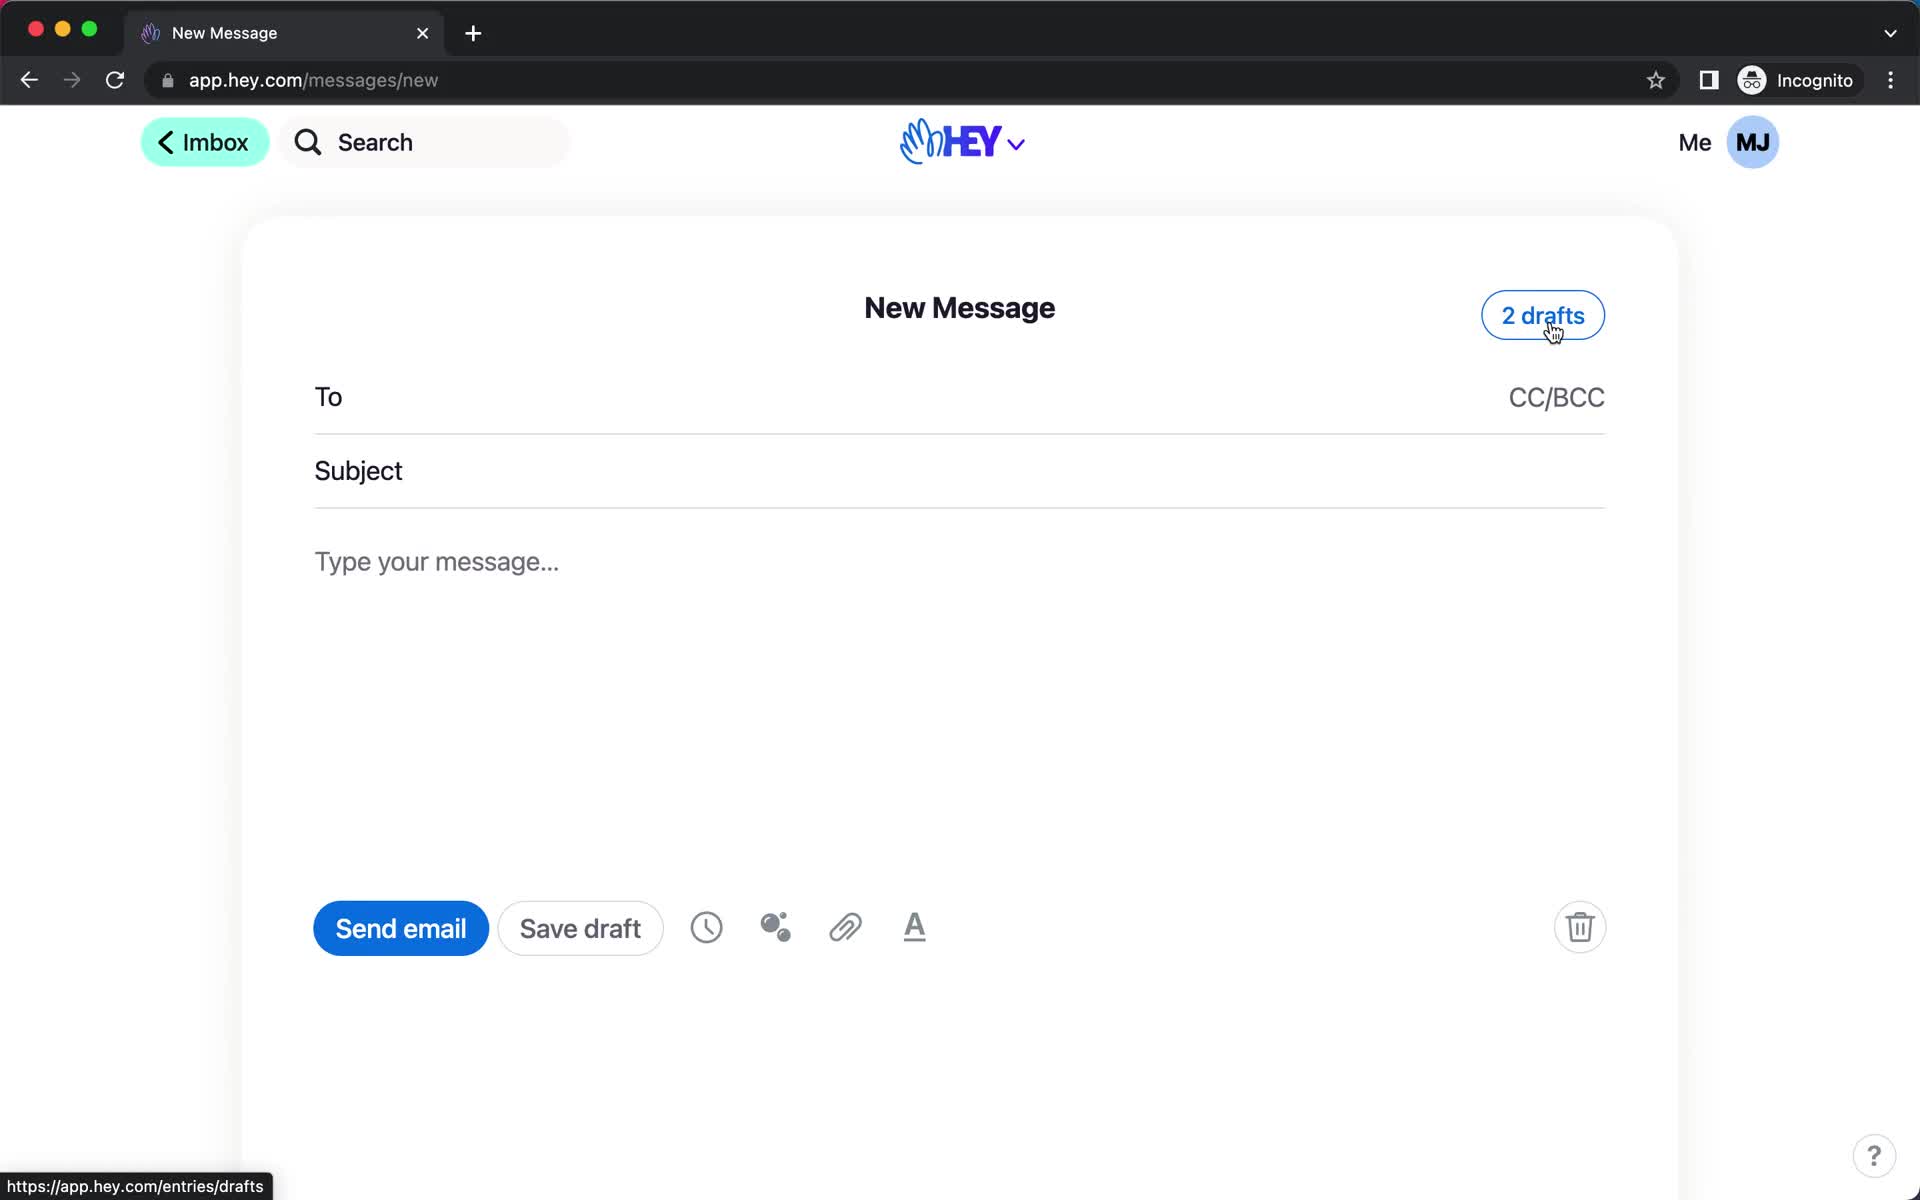This screenshot has height=1200, width=1920.
Task: Click the address bar URL
Action: point(313,80)
